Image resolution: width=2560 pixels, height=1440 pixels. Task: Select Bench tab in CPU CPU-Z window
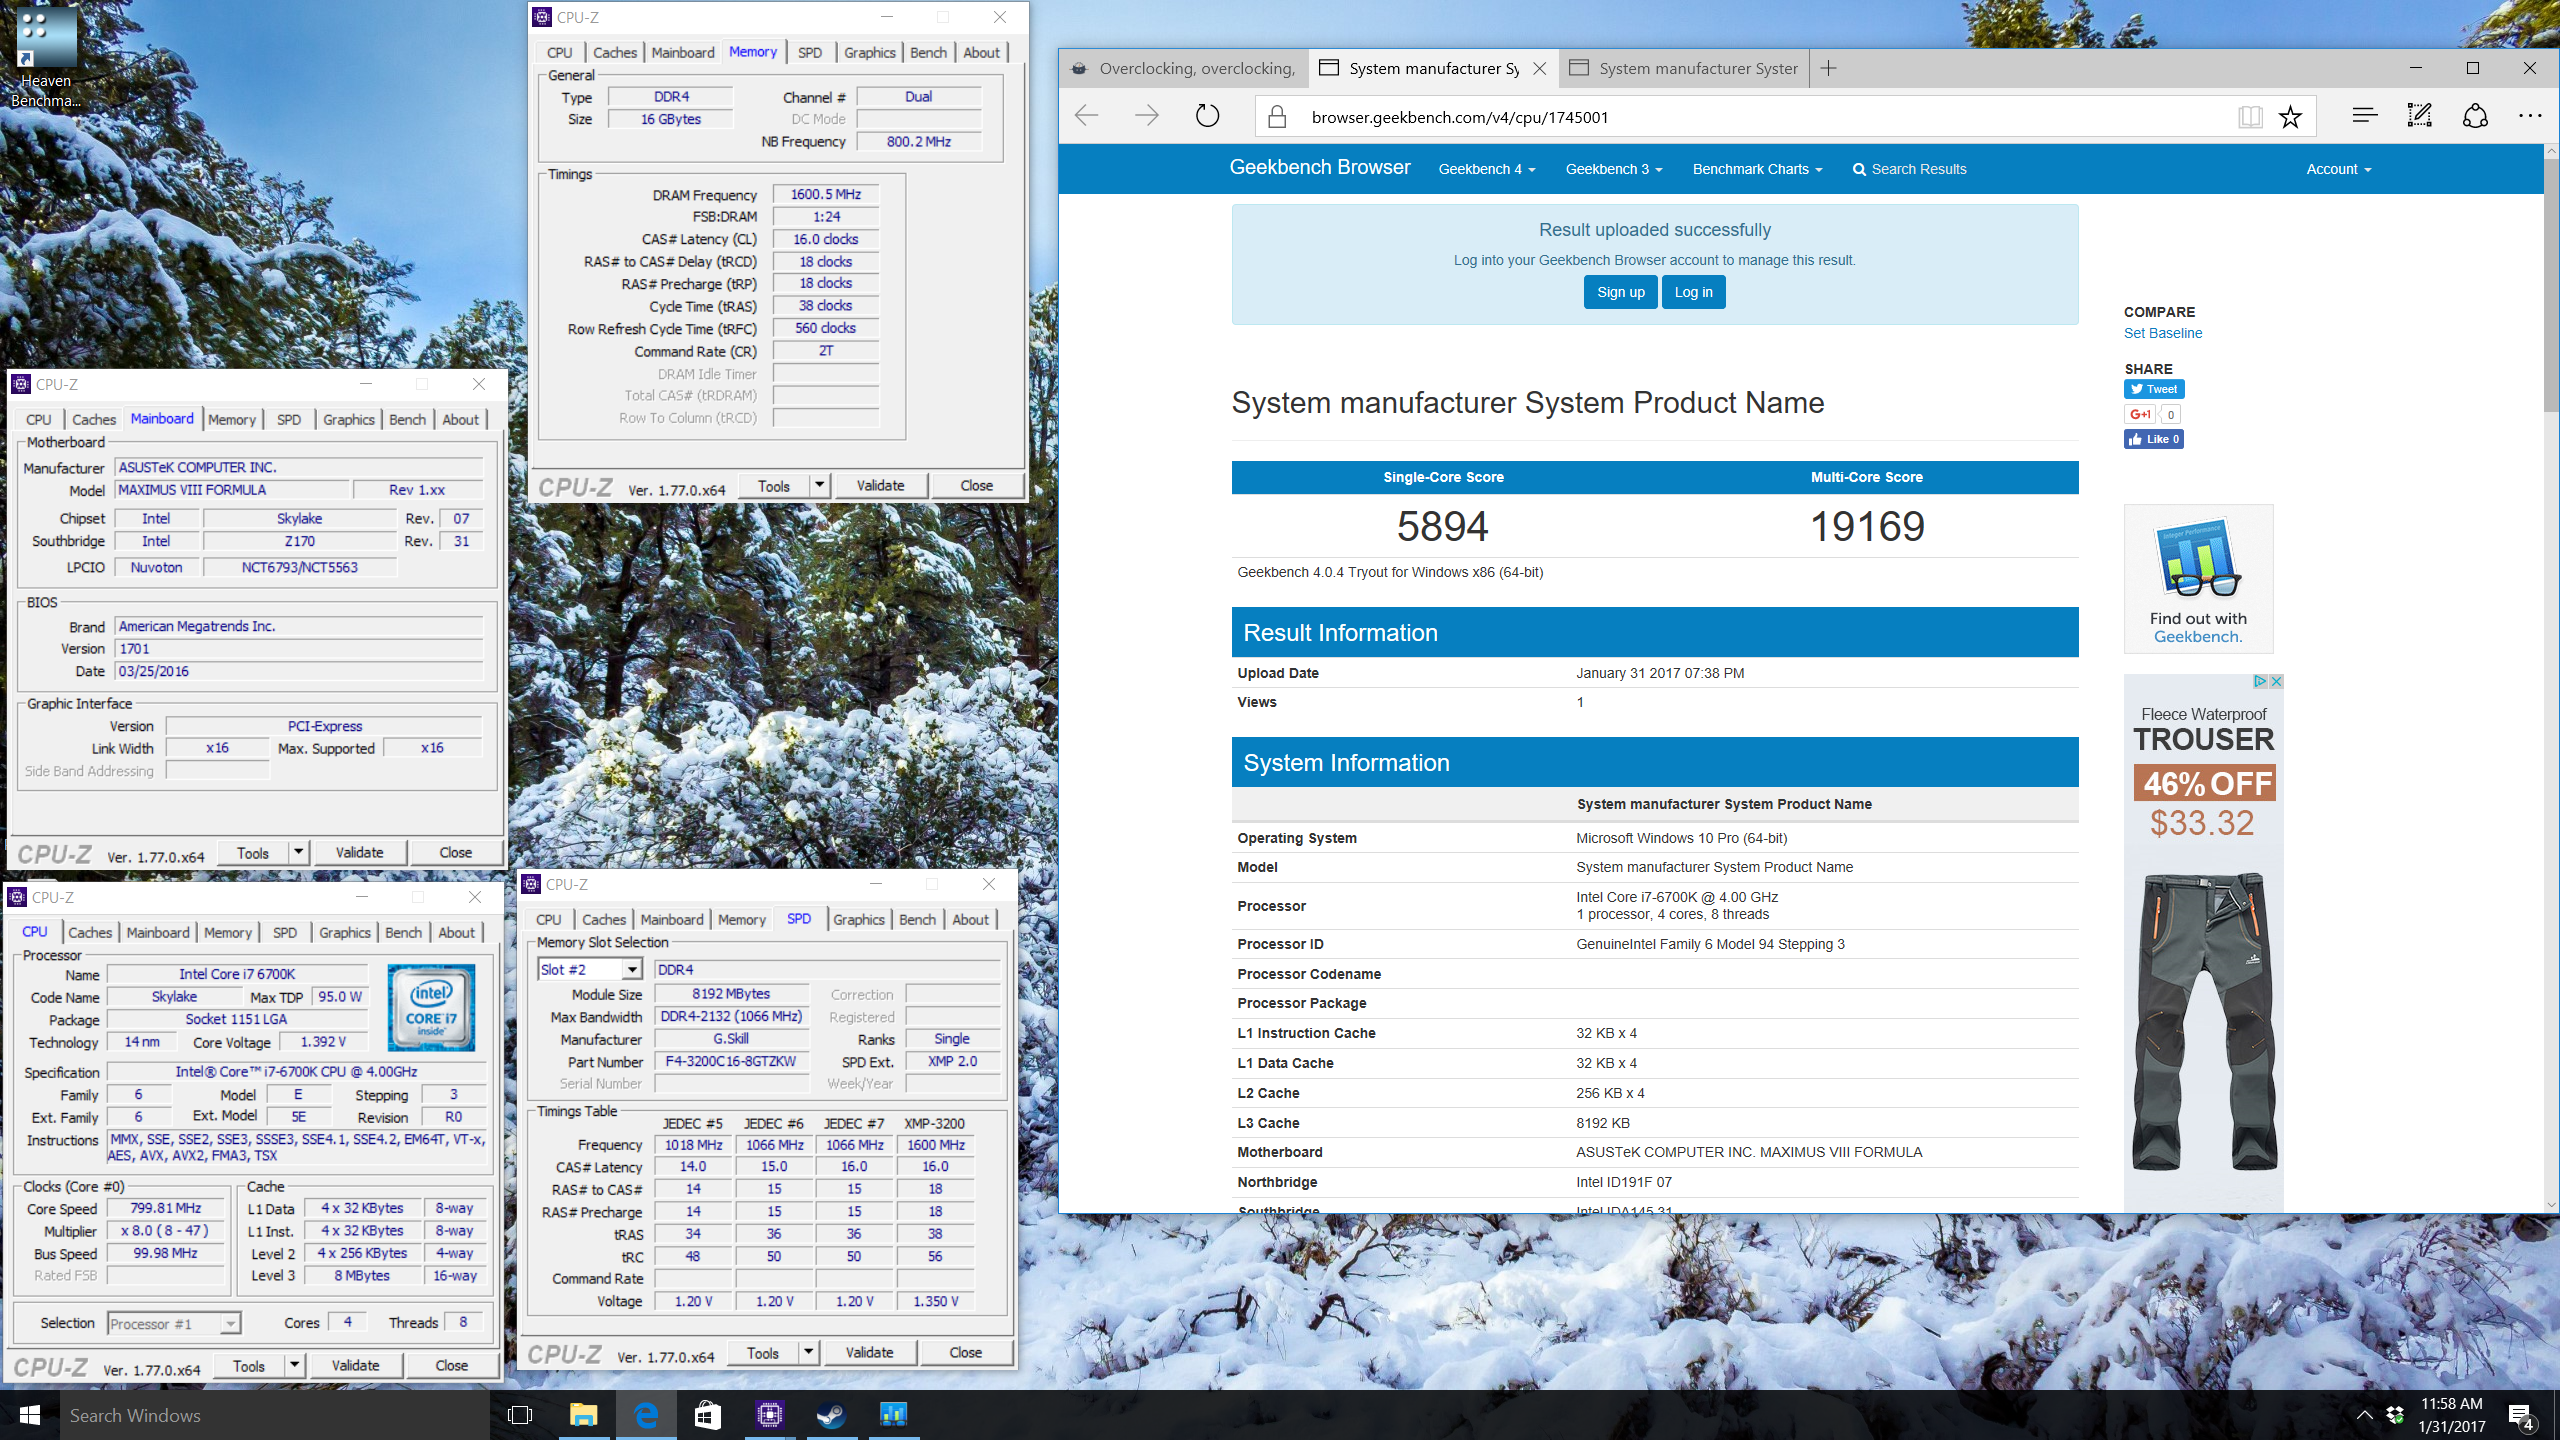(x=403, y=932)
